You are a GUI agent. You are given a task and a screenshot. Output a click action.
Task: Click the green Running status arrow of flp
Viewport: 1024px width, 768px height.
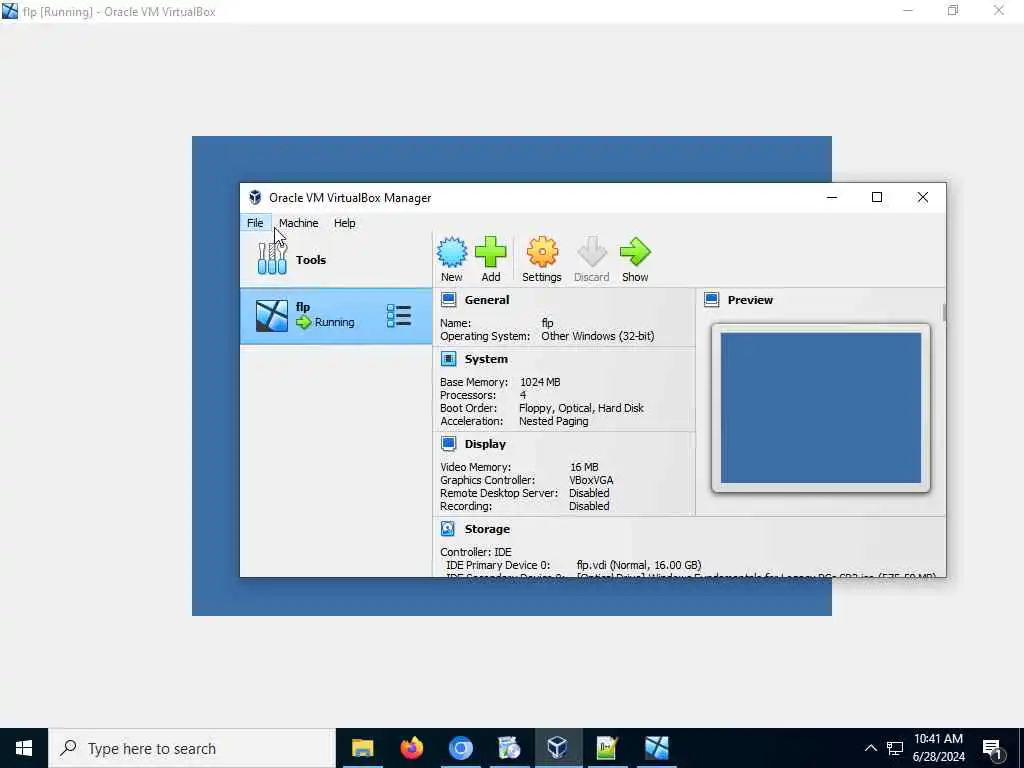(x=304, y=322)
